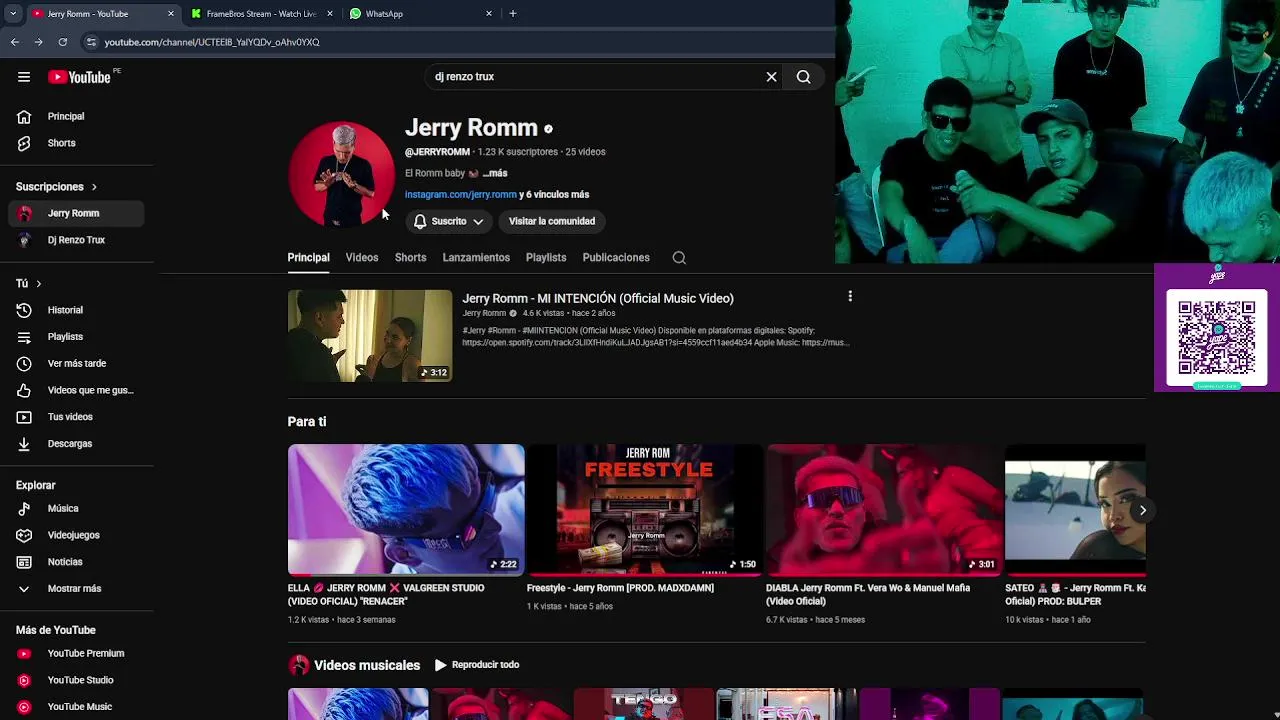1280x720 pixels.
Task: Open YouTube Premium link
Action: (77, 653)
